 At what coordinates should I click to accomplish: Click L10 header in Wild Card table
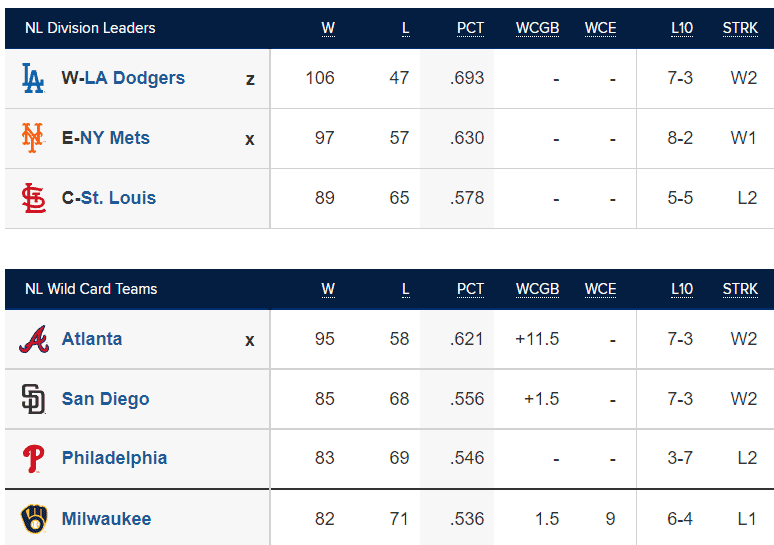point(682,289)
